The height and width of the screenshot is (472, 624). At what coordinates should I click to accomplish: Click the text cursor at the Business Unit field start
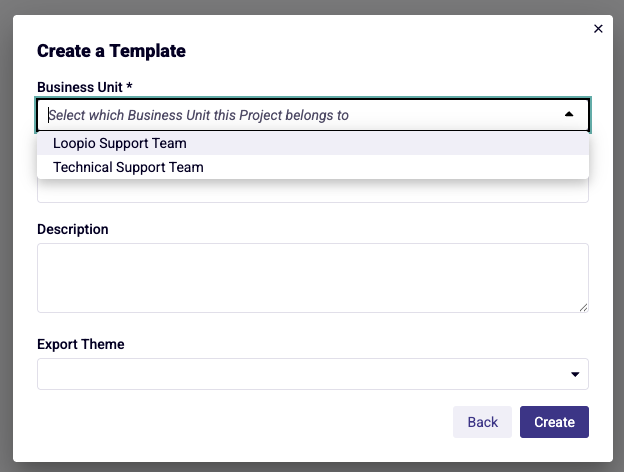(x=49, y=115)
